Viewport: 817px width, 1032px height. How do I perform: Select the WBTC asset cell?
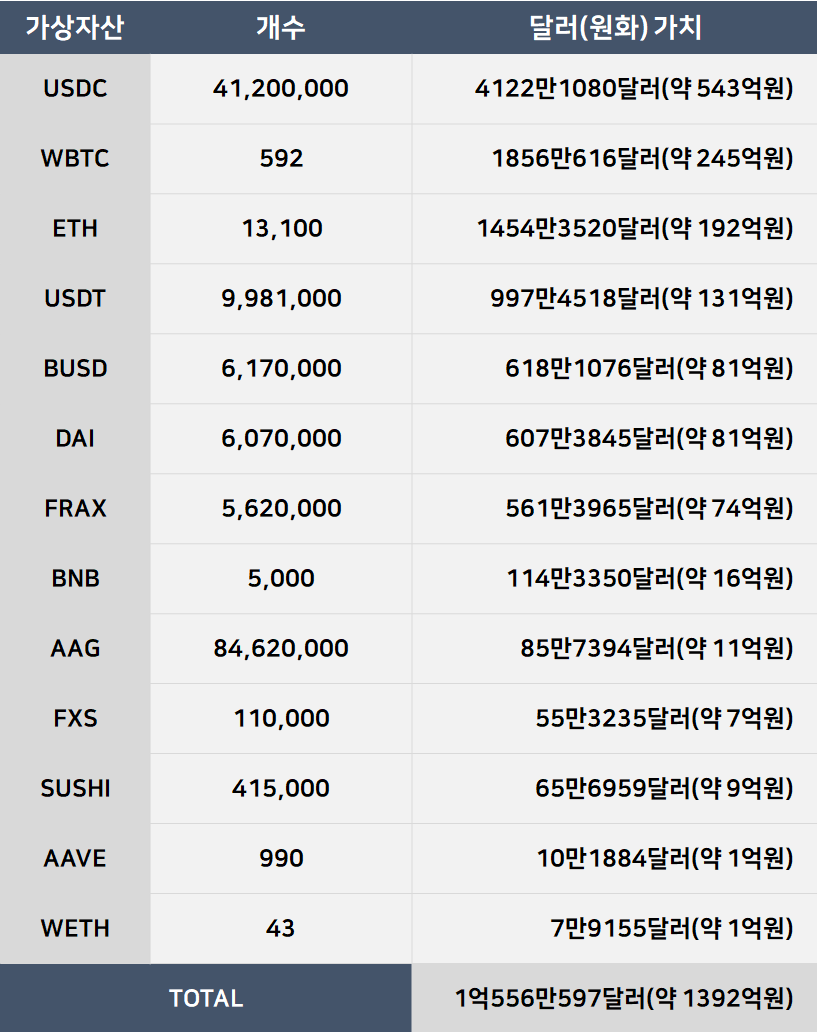[x=75, y=159]
